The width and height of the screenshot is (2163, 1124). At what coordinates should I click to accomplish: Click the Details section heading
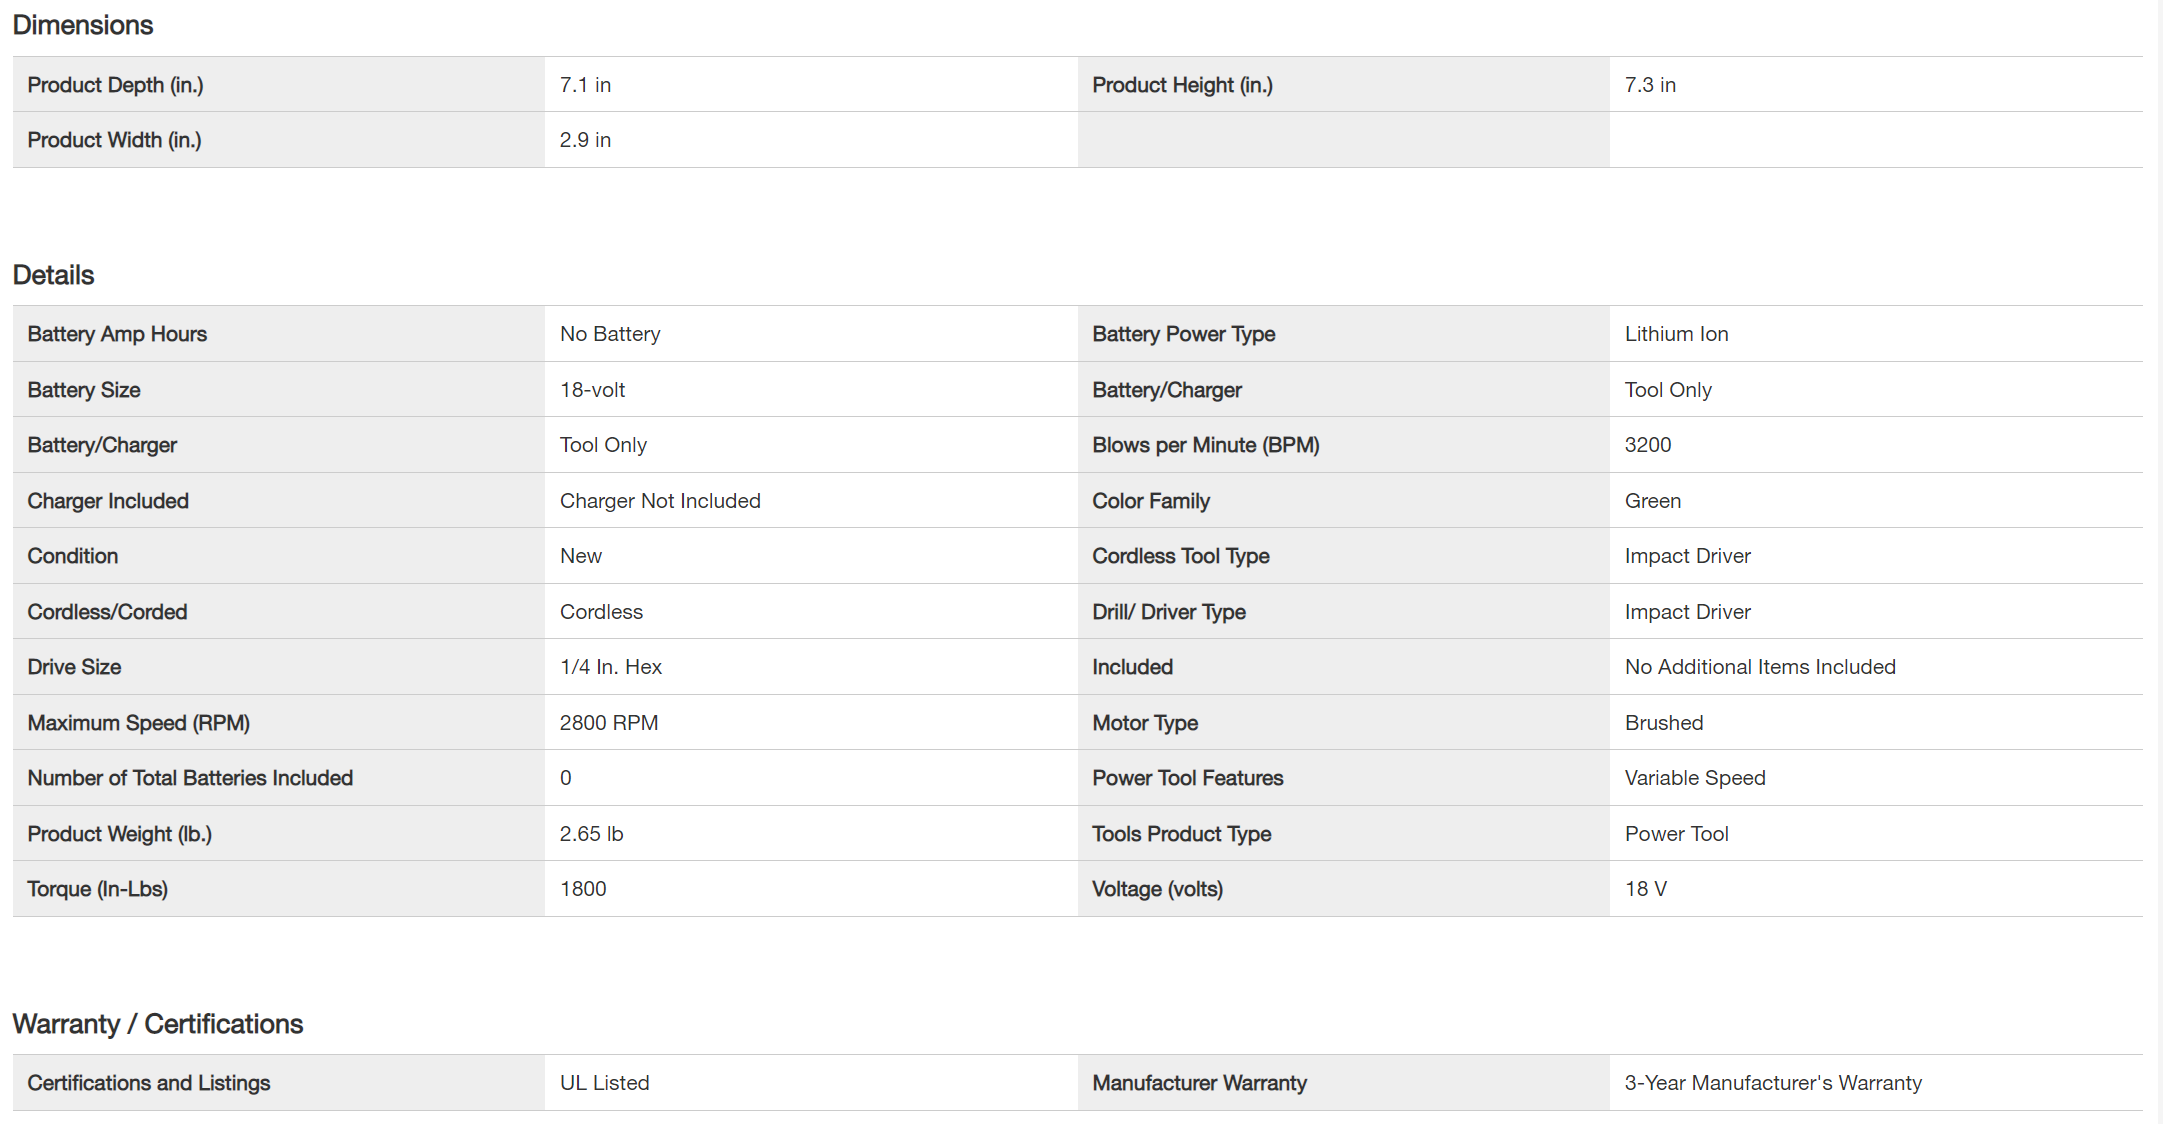click(53, 275)
